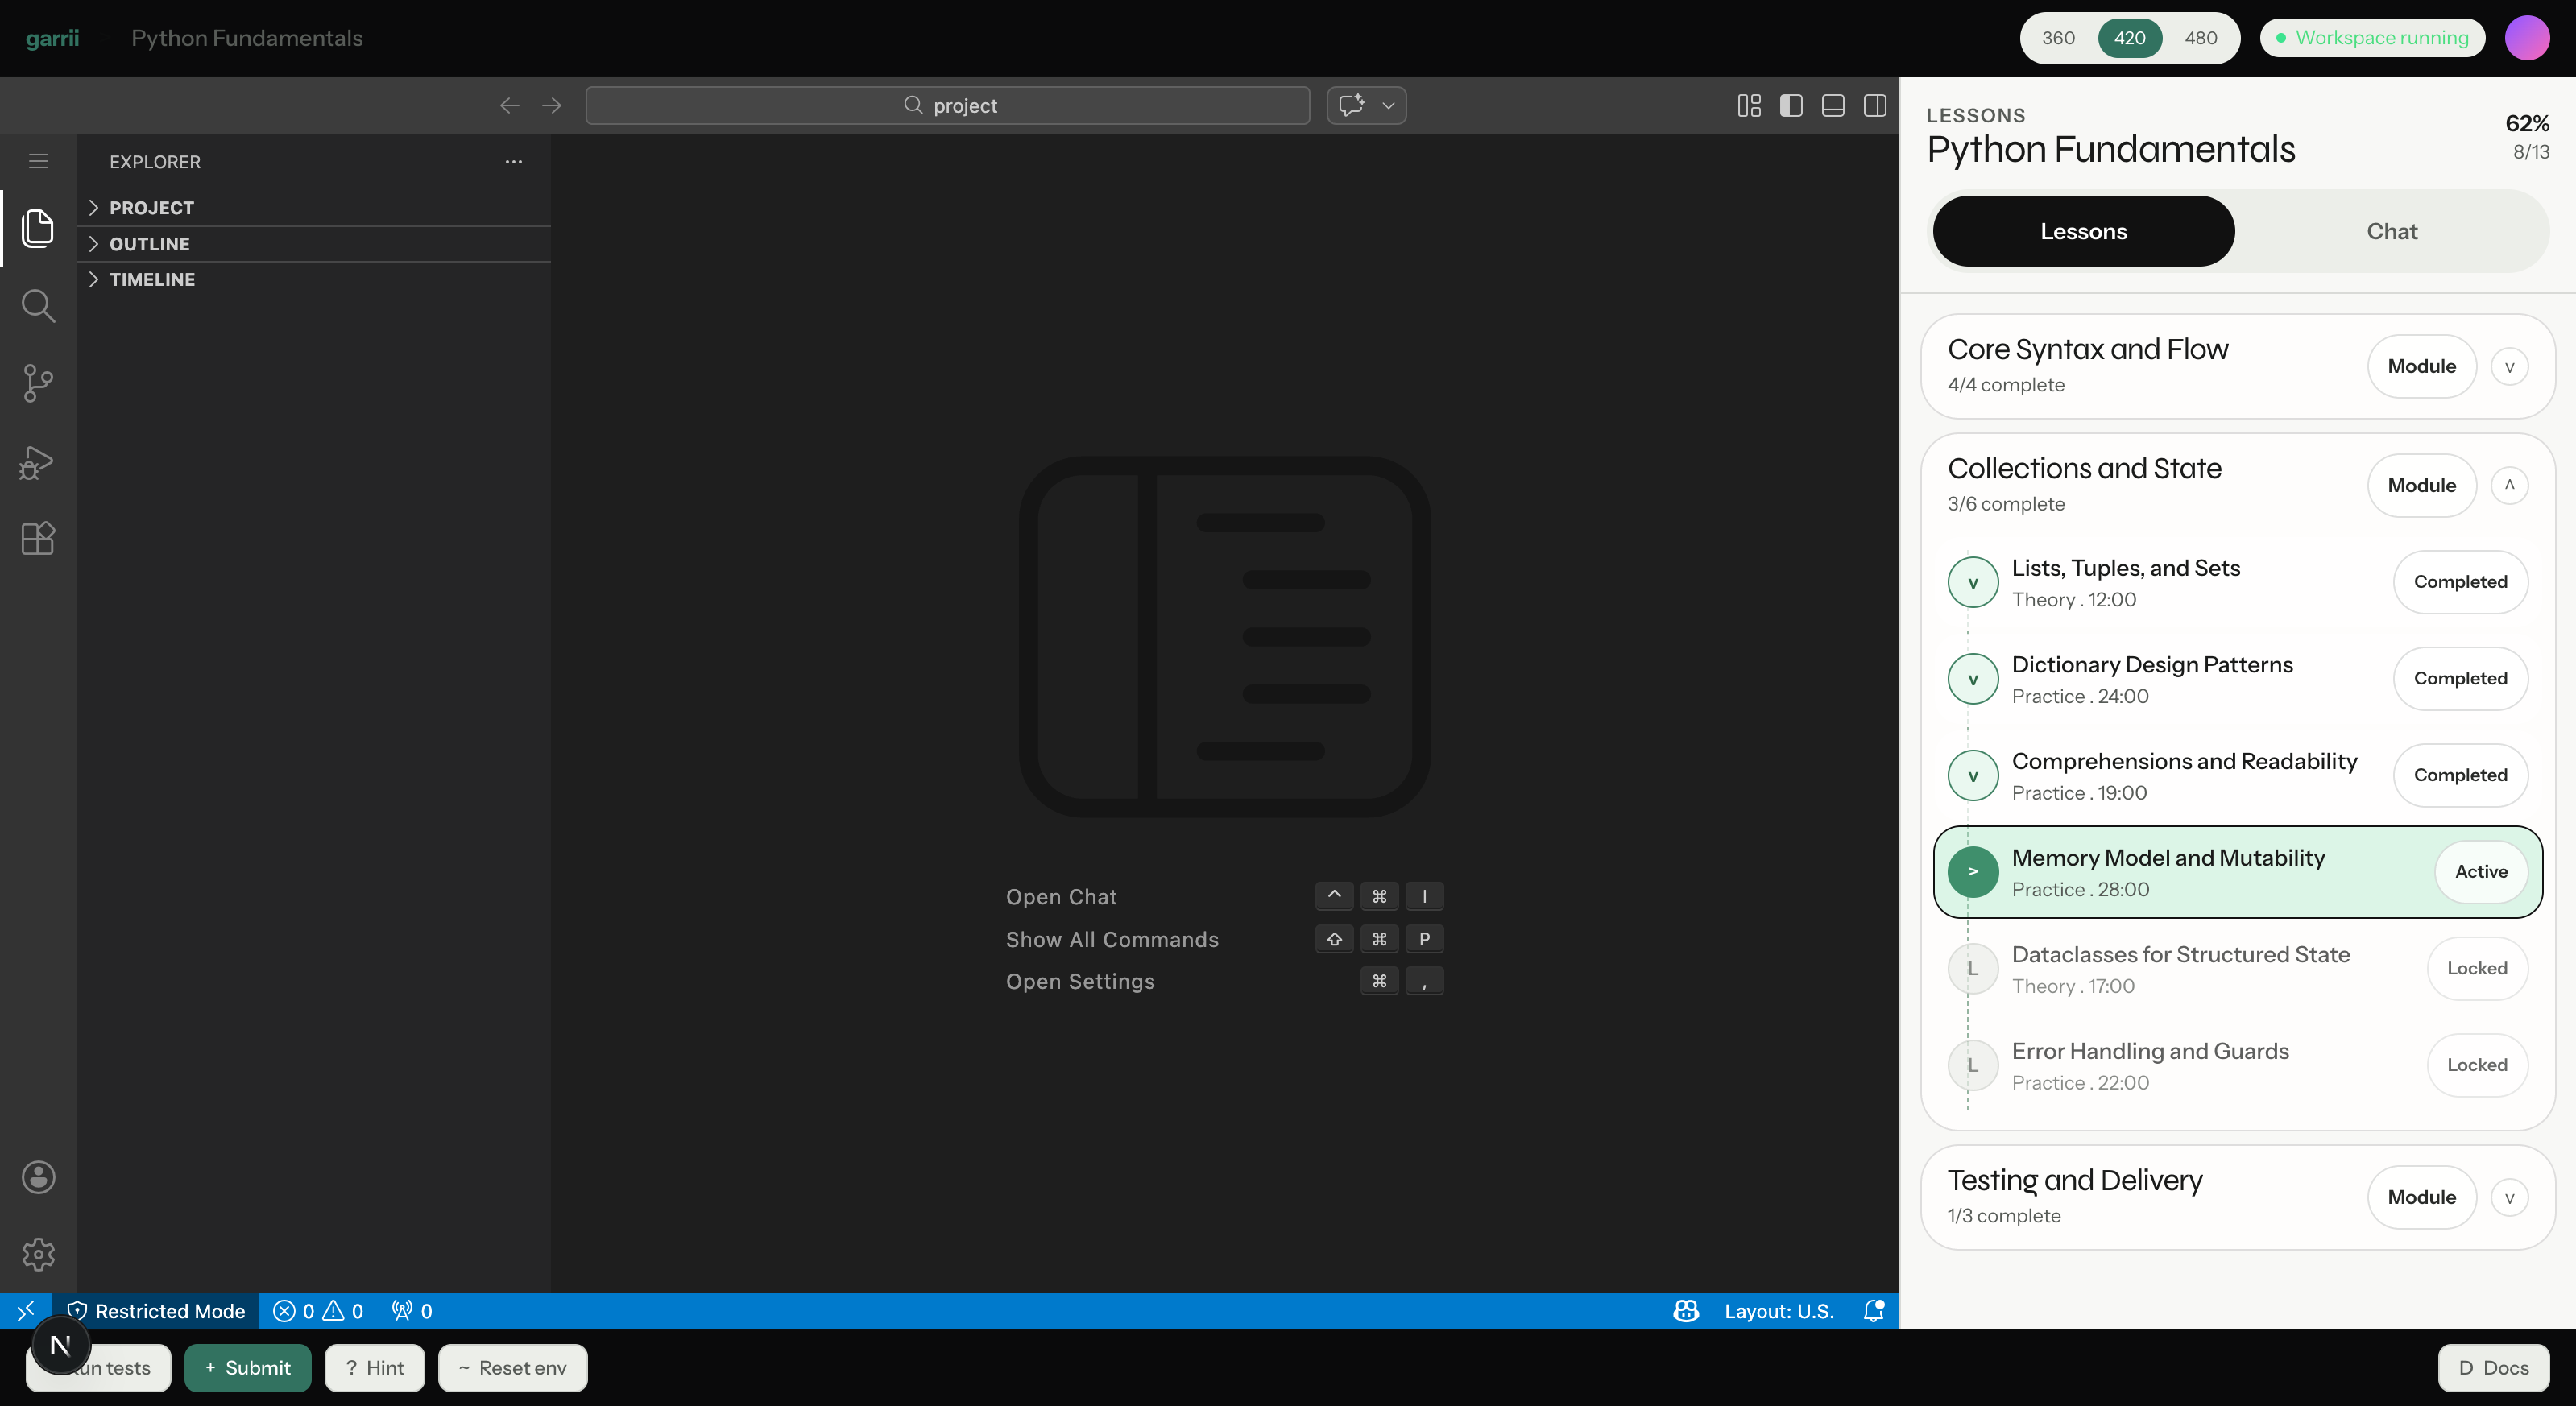The image size is (2576, 1406).
Task: Select the 480 width option
Action: coord(2201,38)
